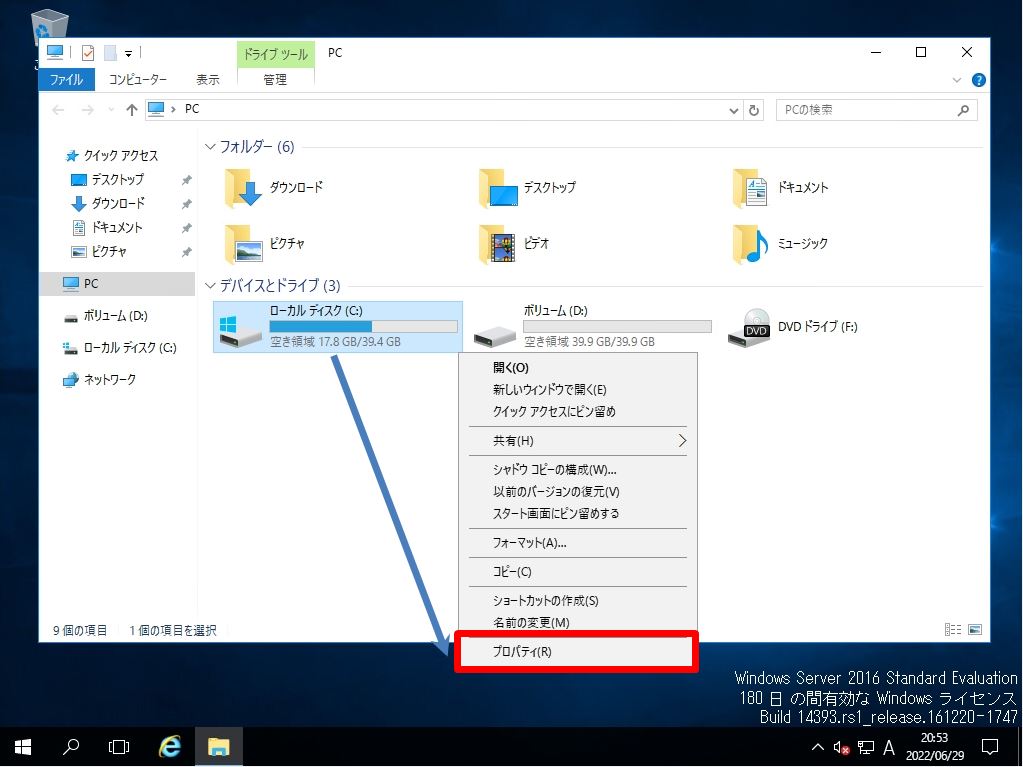Choose 開く(O) in the context menu
Image resolution: width=1023 pixels, height=767 pixels.
pyautogui.click(x=578, y=368)
